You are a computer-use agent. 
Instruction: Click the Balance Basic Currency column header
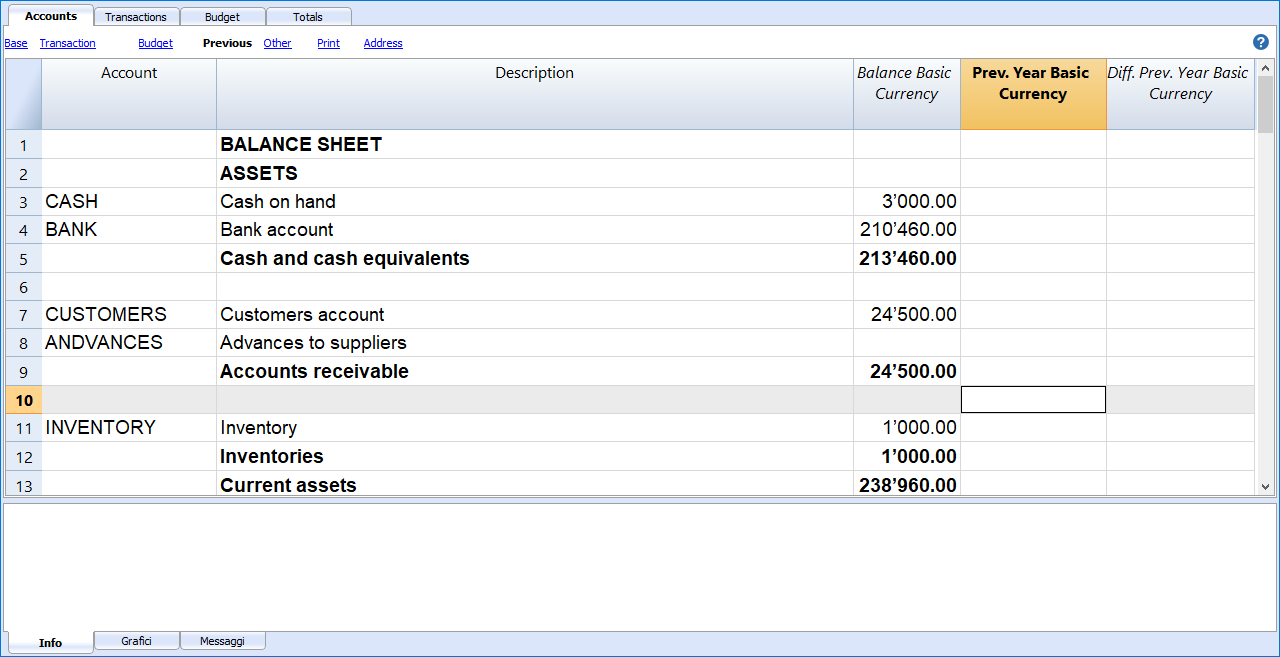[907, 94]
